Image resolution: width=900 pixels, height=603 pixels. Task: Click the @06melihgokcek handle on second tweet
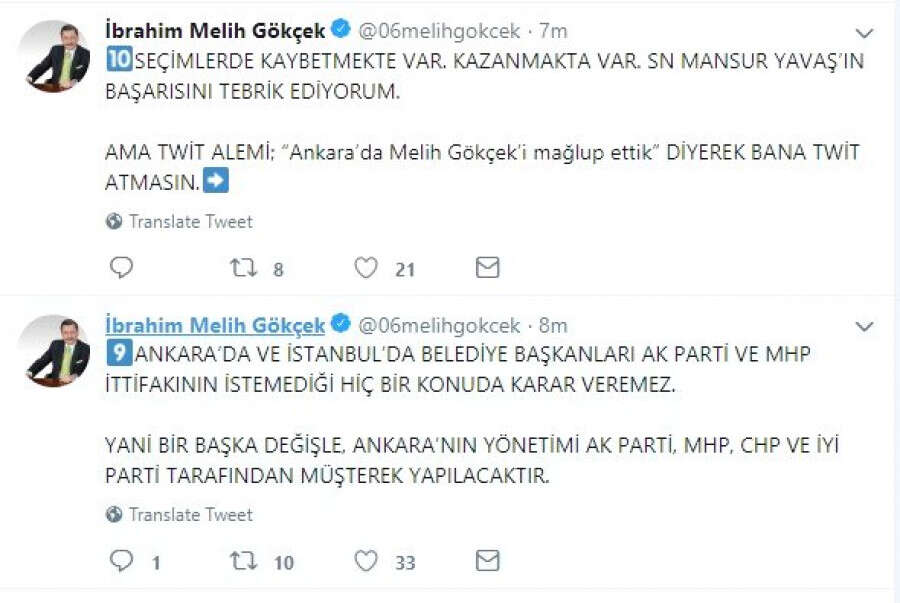(439, 325)
